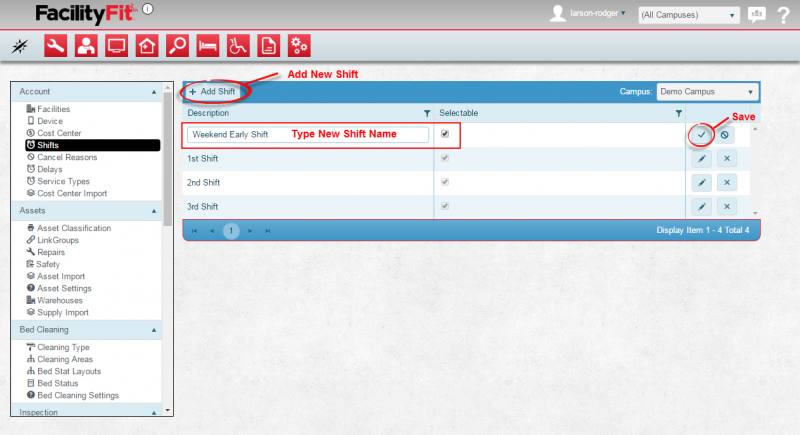Screen dimensions: 800x435
Task: Open the bed module toolbar icon
Action: tap(208, 45)
